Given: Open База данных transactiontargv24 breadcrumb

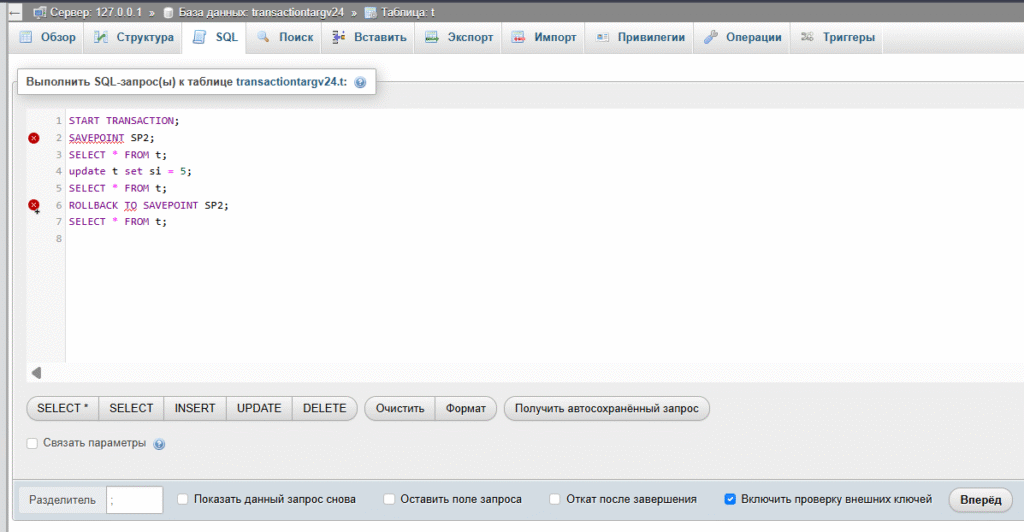Looking at the screenshot, I should point(261,12).
